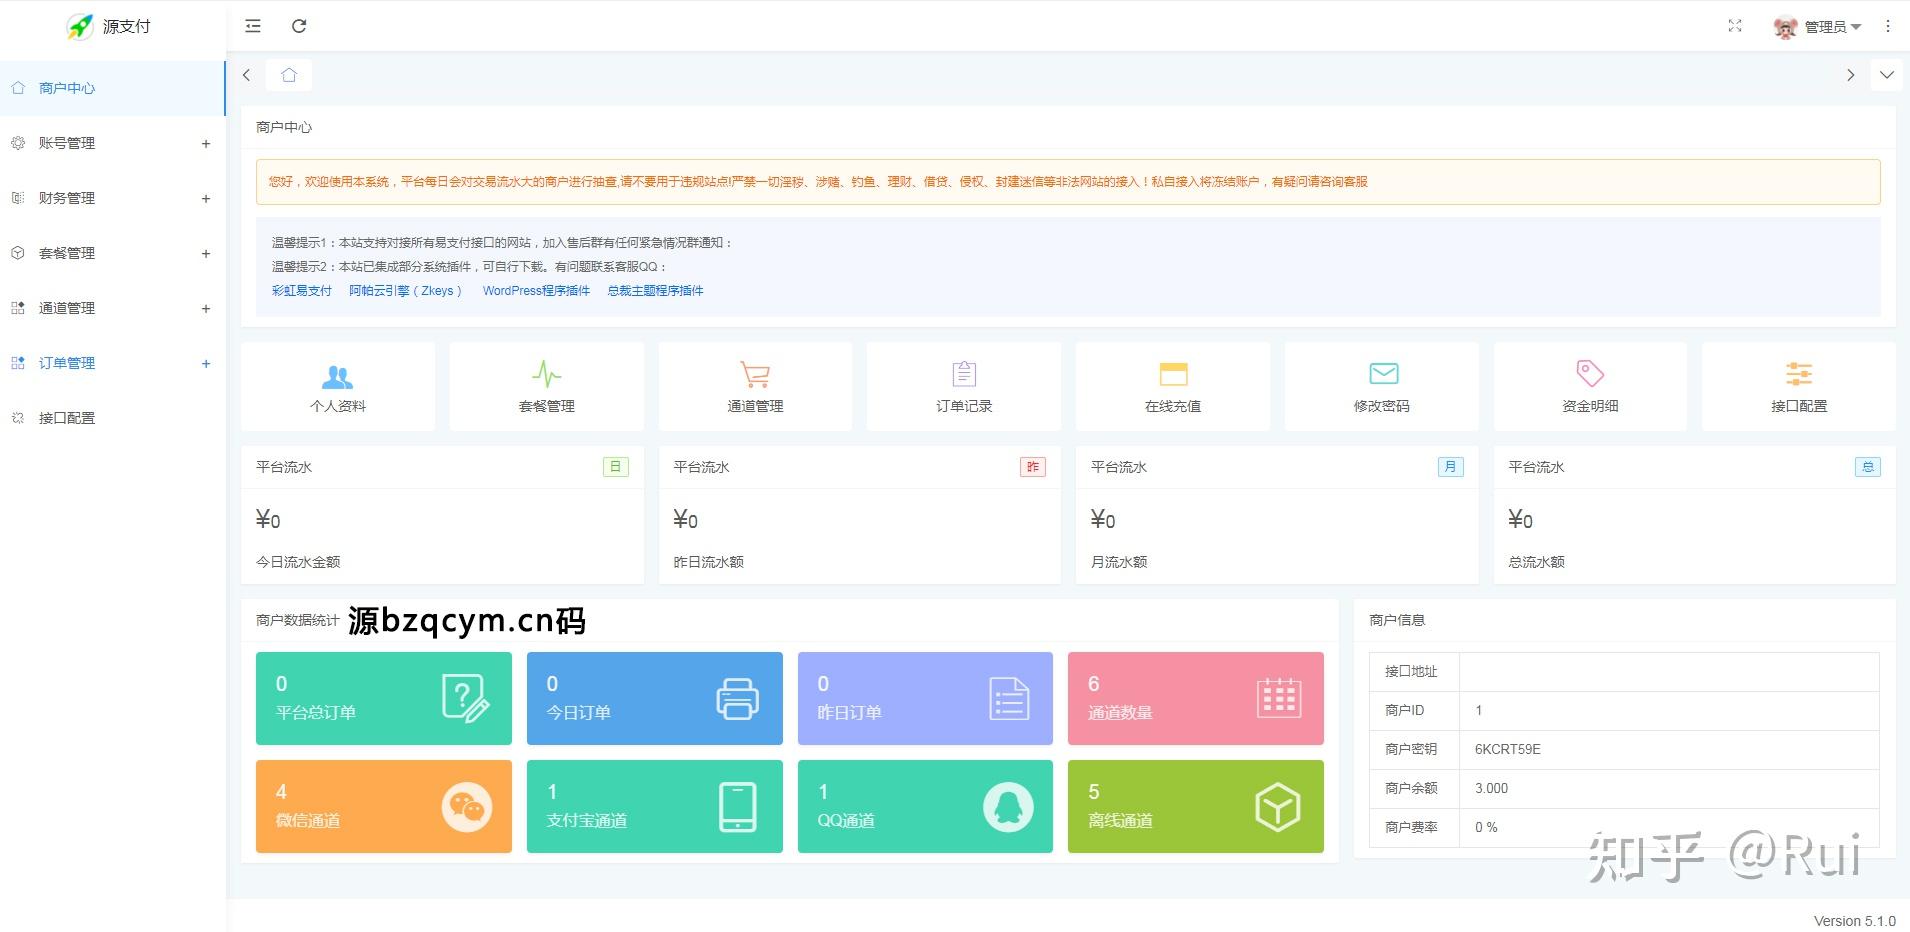The image size is (1910, 932).
Task: Open 通道管理 sidebar menu
Action: point(113,308)
